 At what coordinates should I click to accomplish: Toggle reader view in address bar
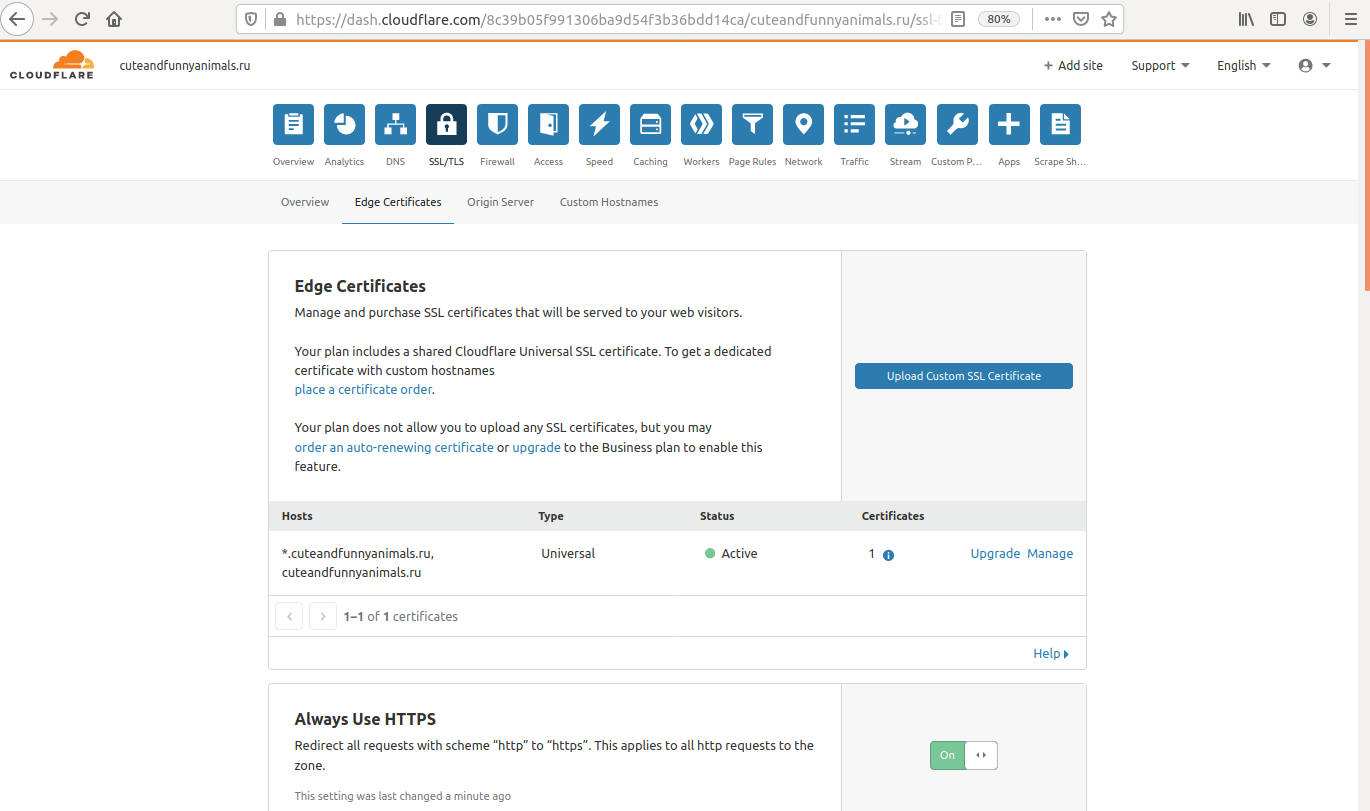tap(958, 18)
